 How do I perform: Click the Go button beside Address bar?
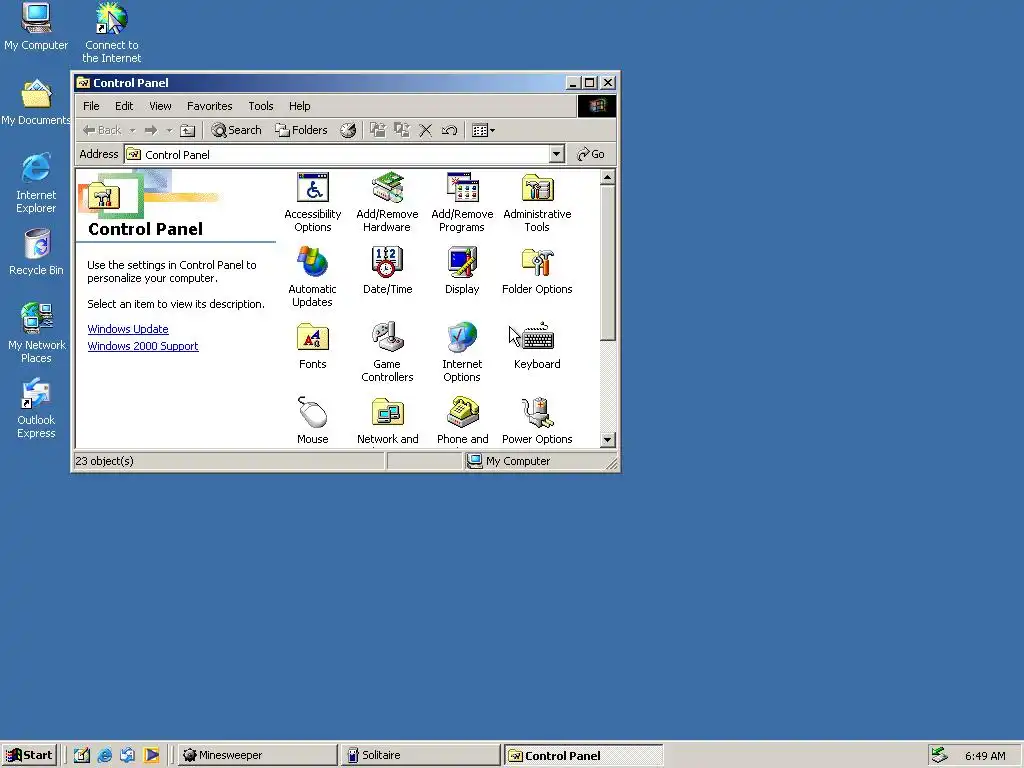pyautogui.click(x=591, y=154)
